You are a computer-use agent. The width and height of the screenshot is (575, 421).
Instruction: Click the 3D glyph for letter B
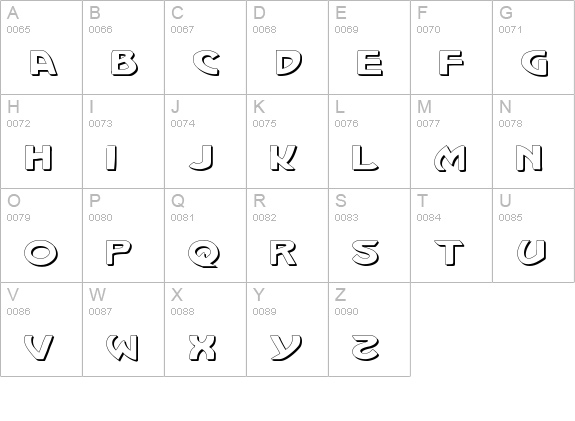pyautogui.click(x=124, y=63)
